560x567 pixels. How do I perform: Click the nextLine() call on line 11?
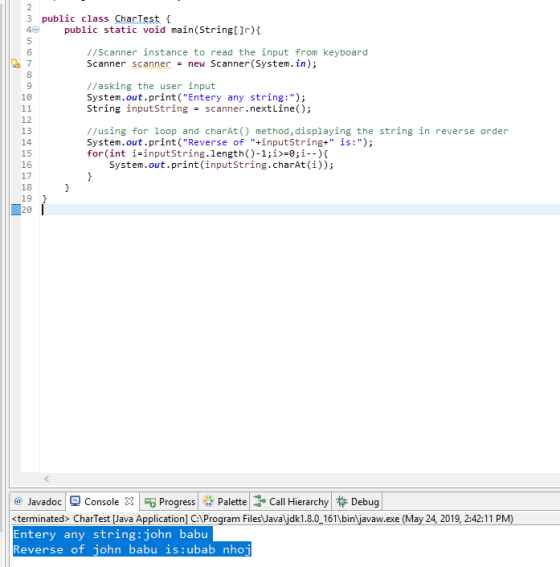tap(278, 108)
